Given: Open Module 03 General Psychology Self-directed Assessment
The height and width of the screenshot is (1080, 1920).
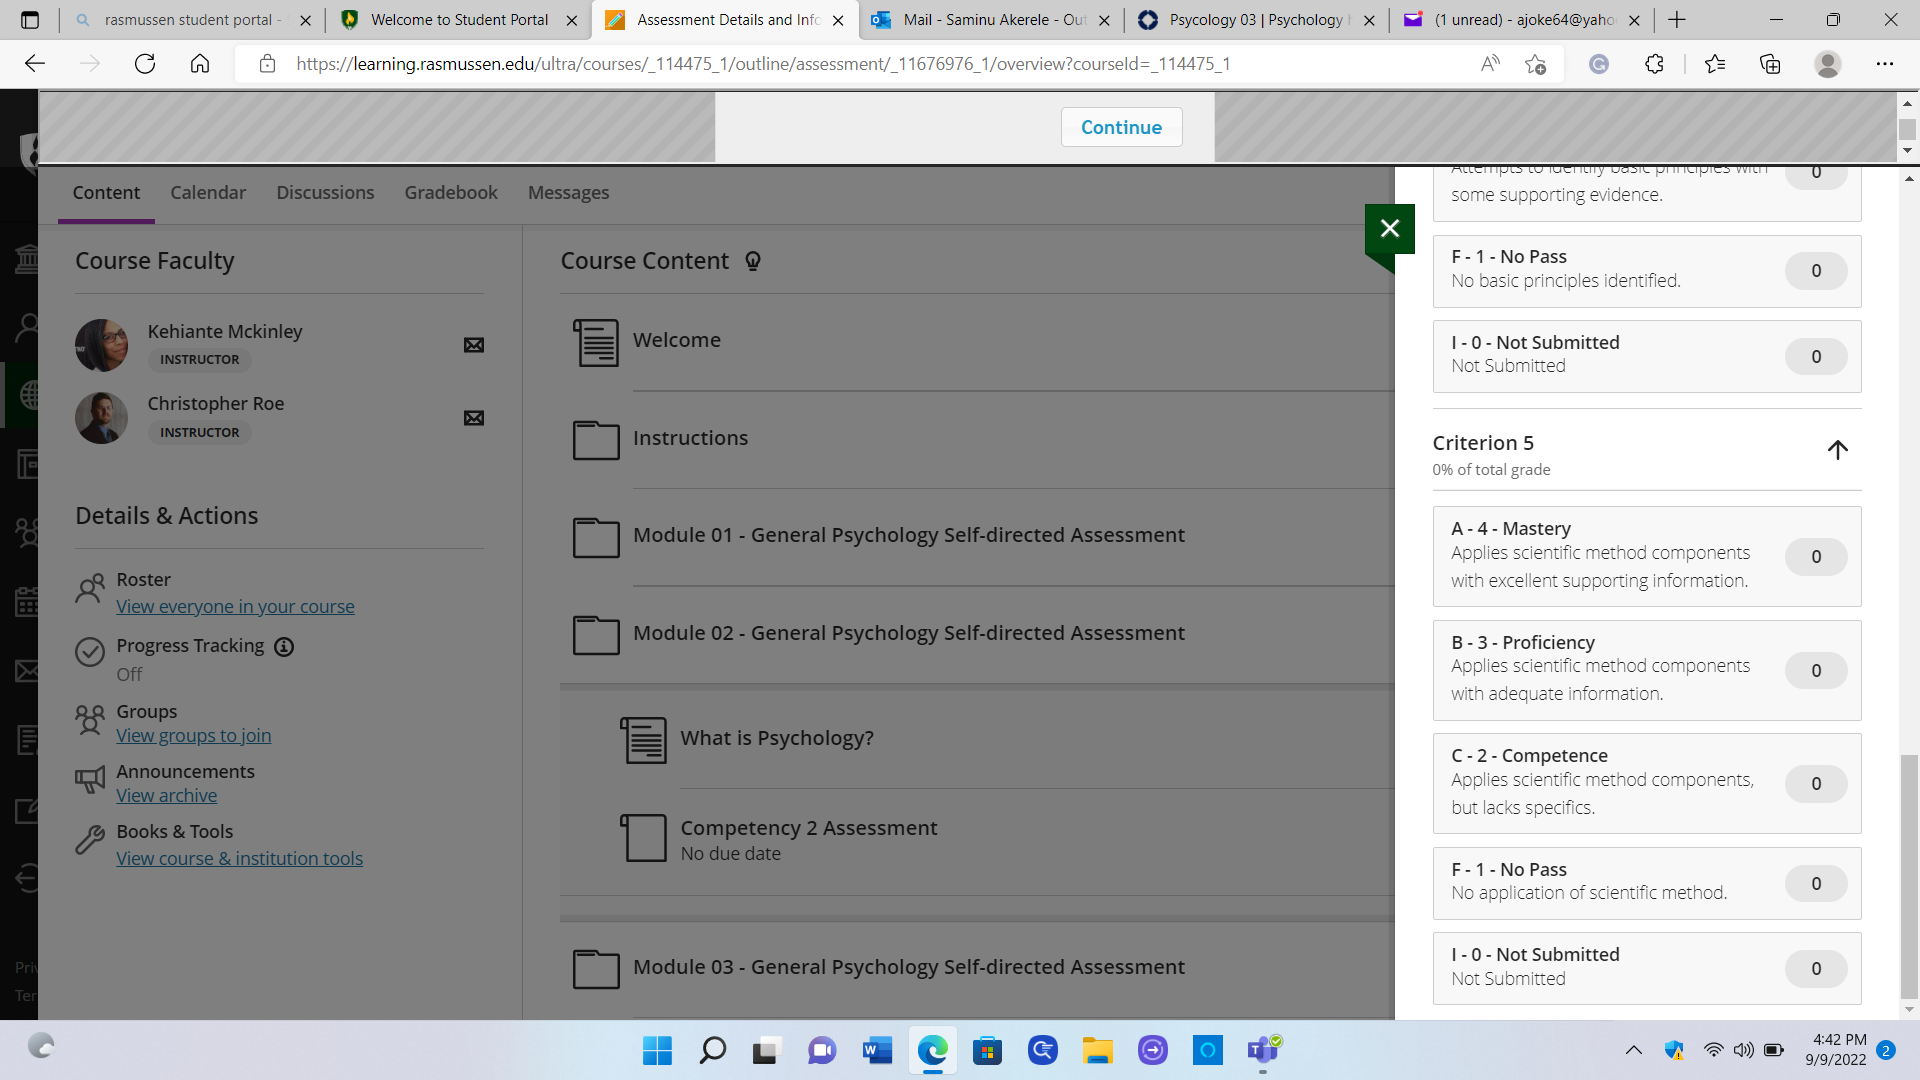Looking at the screenshot, I should [908, 967].
